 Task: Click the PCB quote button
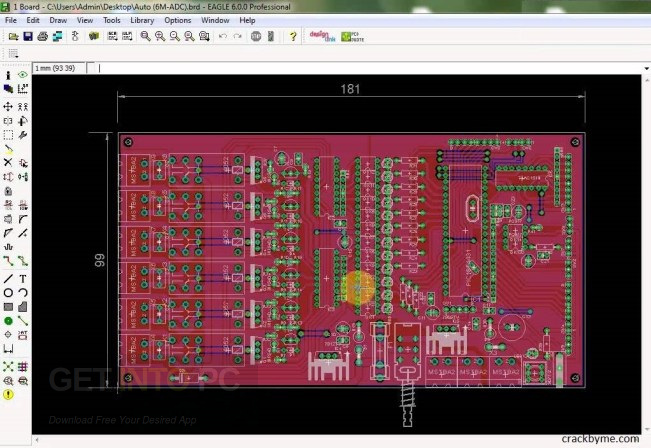tap(352, 37)
